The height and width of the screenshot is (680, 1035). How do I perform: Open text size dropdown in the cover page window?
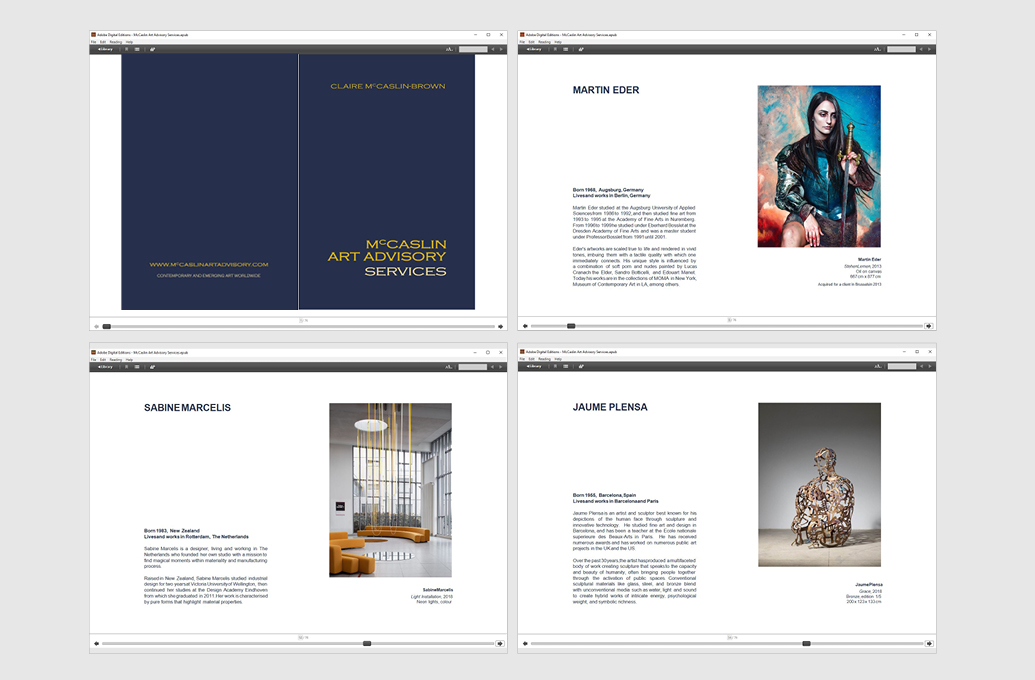450,48
